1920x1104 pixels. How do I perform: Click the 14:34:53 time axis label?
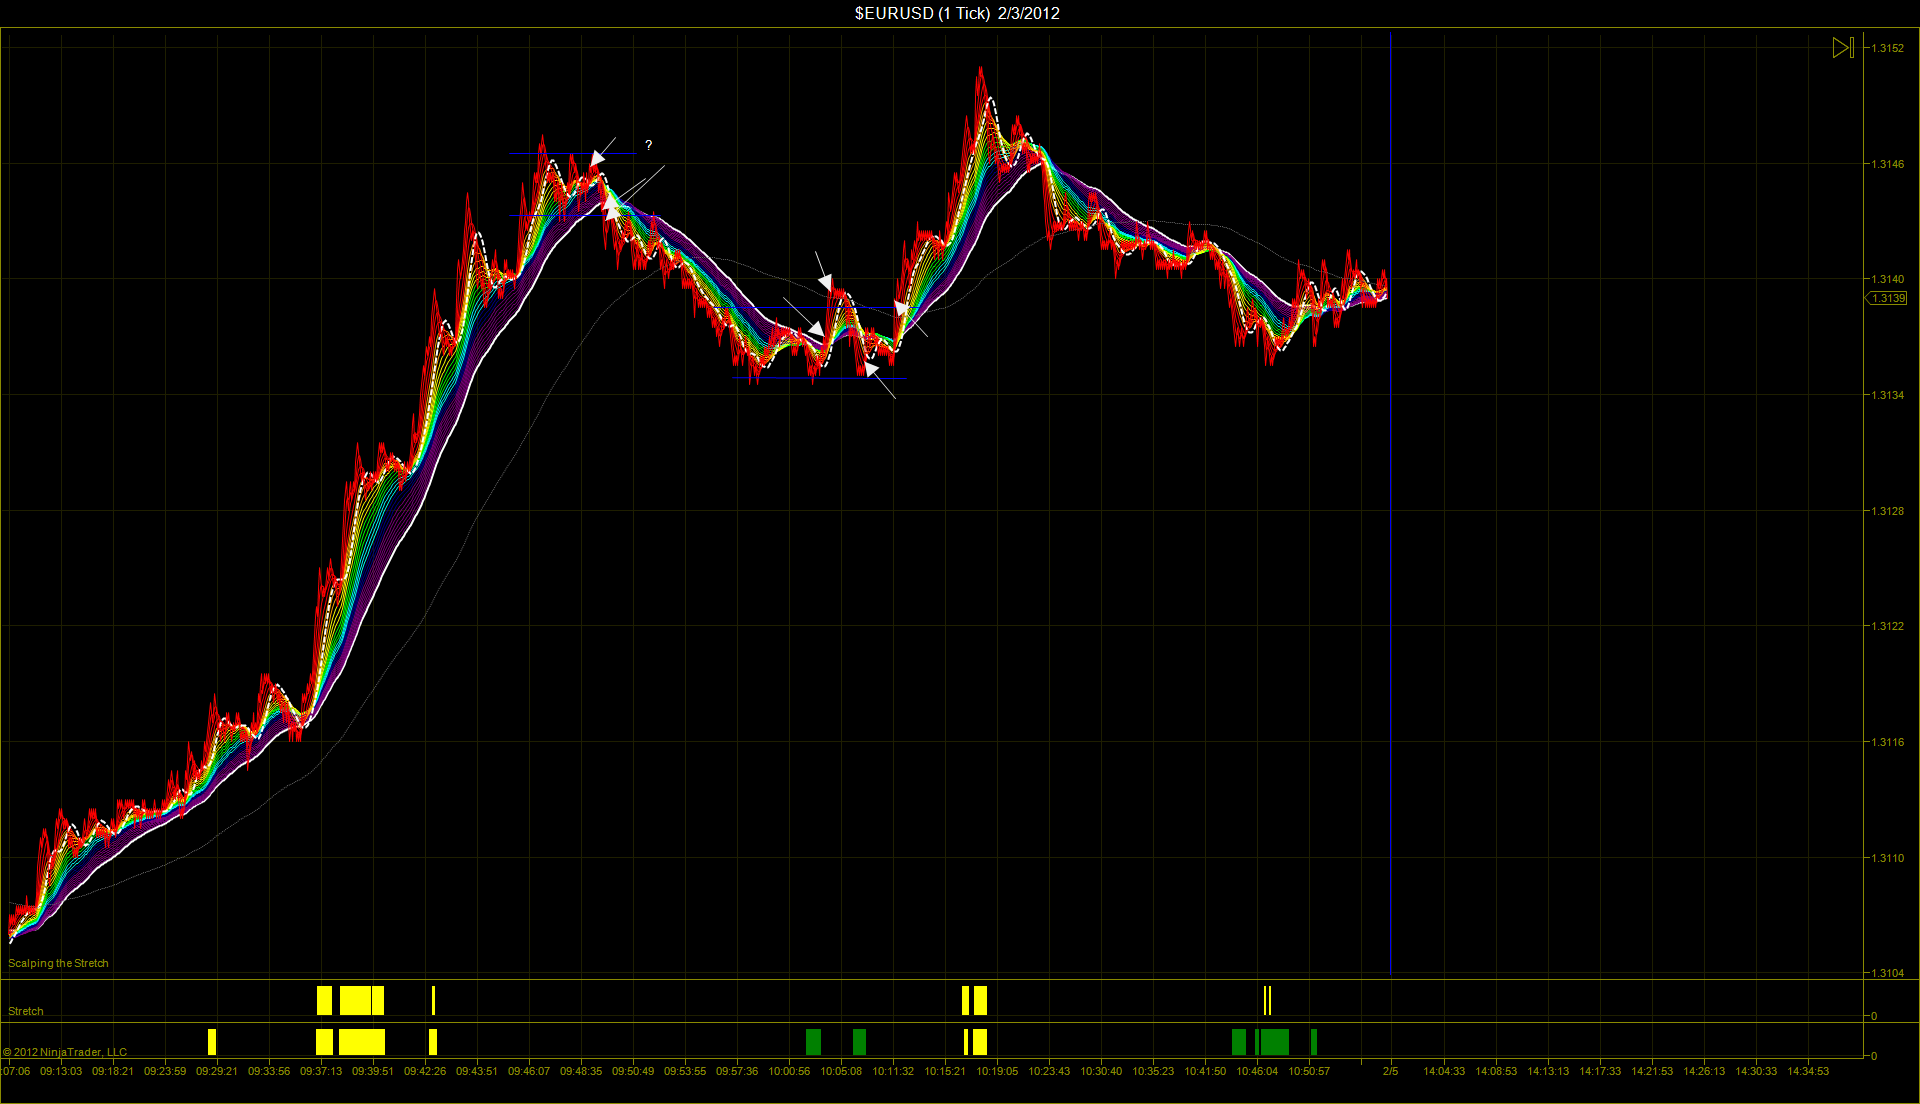[x=1808, y=1071]
